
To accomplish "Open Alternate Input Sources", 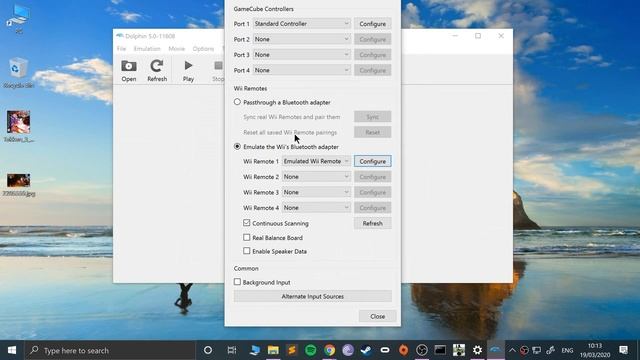I will point(313,296).
